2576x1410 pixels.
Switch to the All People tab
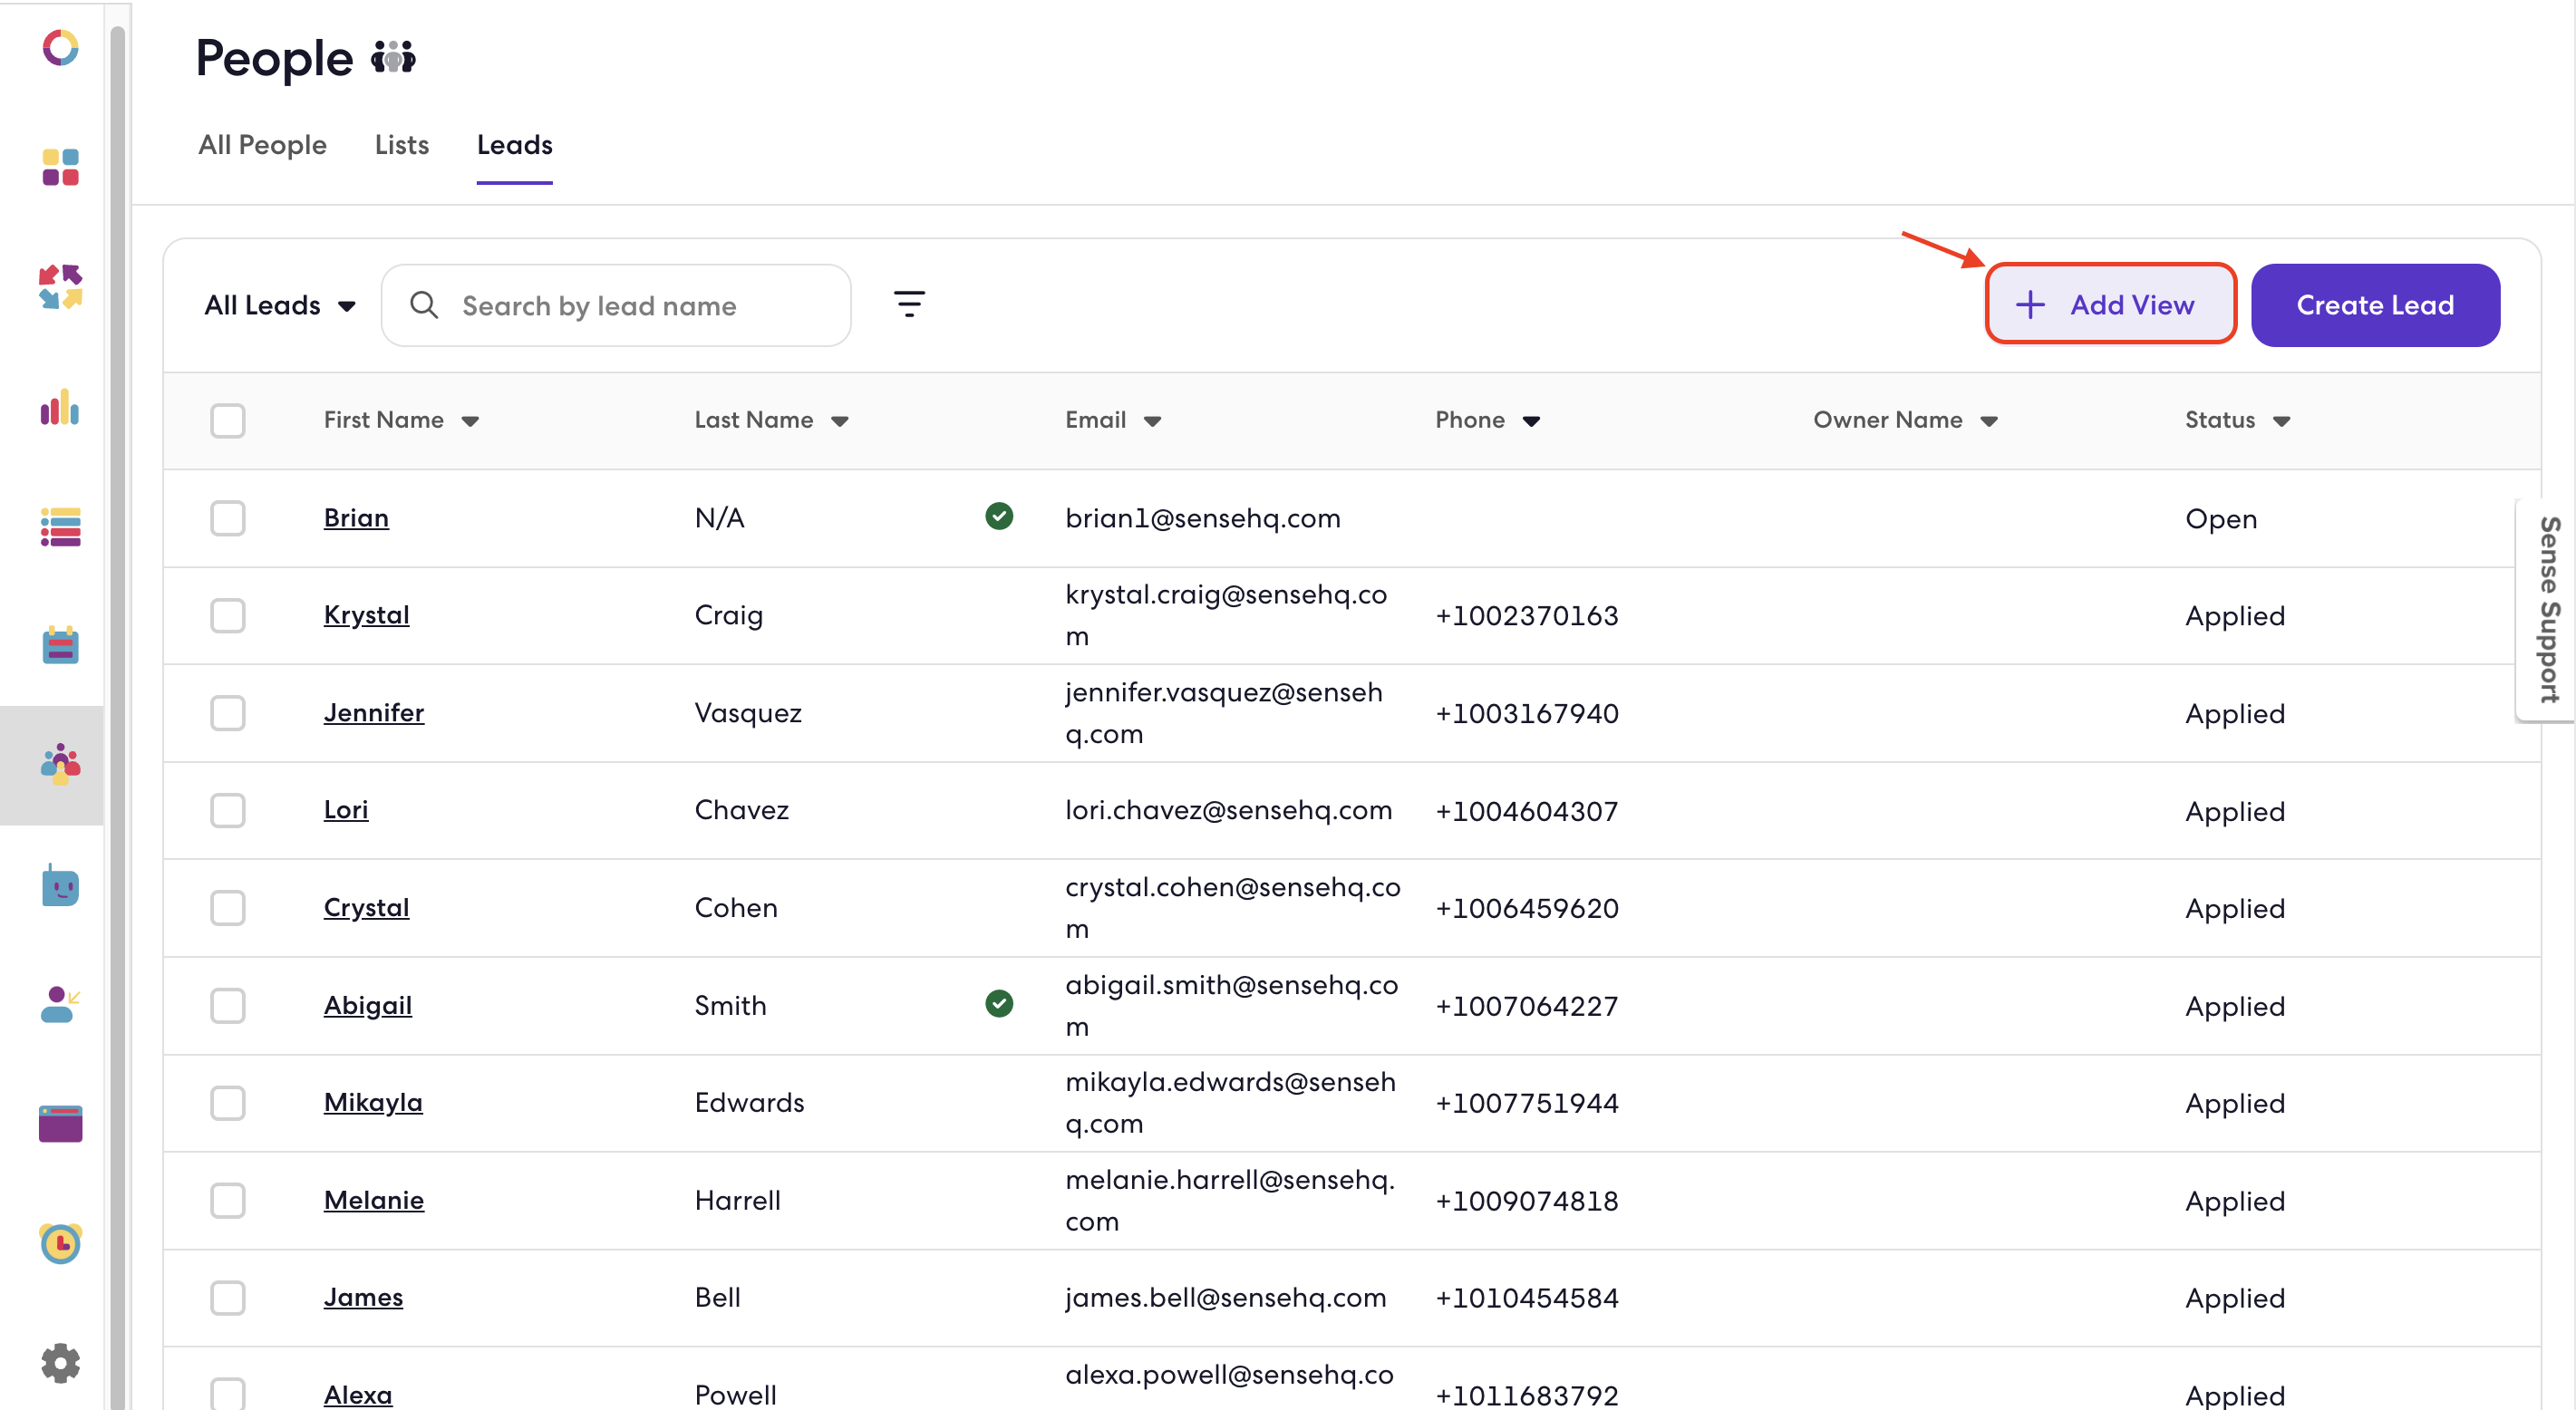click(x=262, y=145)
